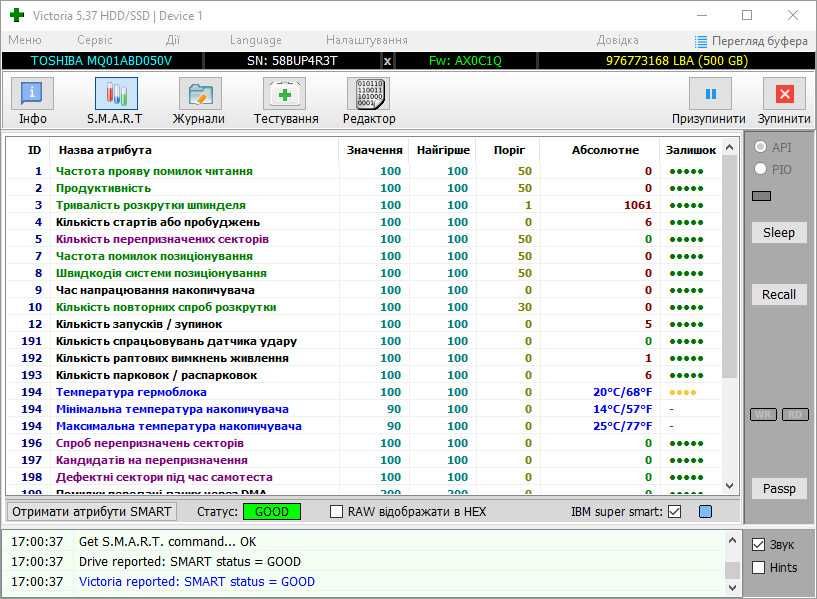Open the Журнали logs section
This screenshot has width=817, height=599.
point(200,102)
